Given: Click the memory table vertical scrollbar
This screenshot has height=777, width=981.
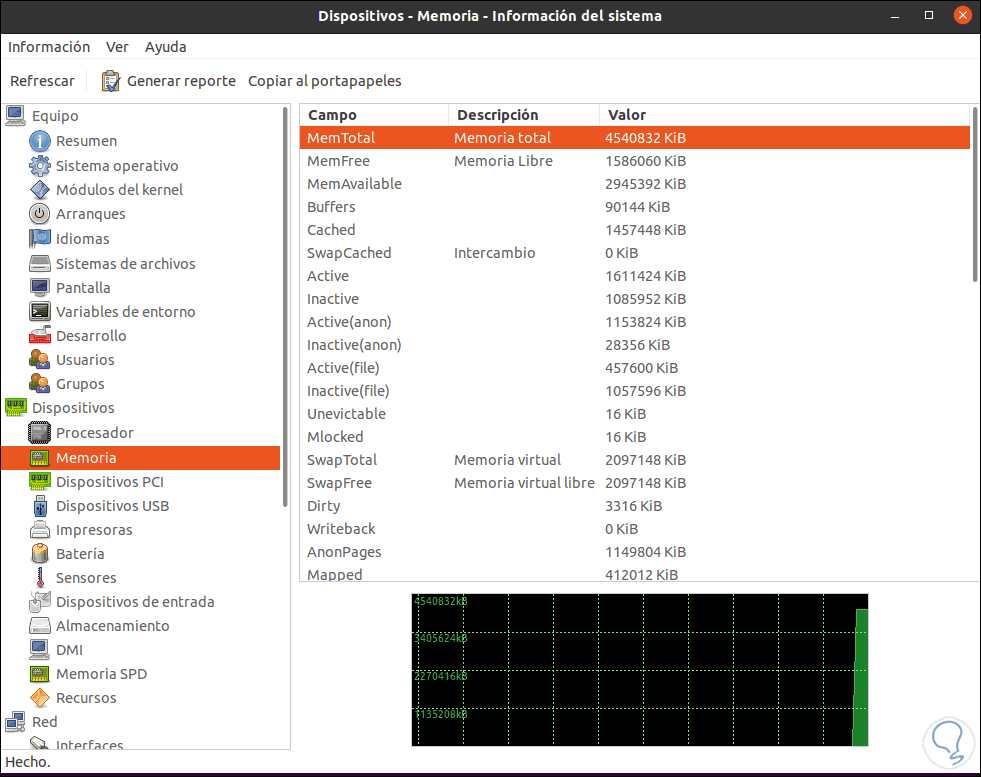Looking at the screenshot, I should tap(975, 194).
